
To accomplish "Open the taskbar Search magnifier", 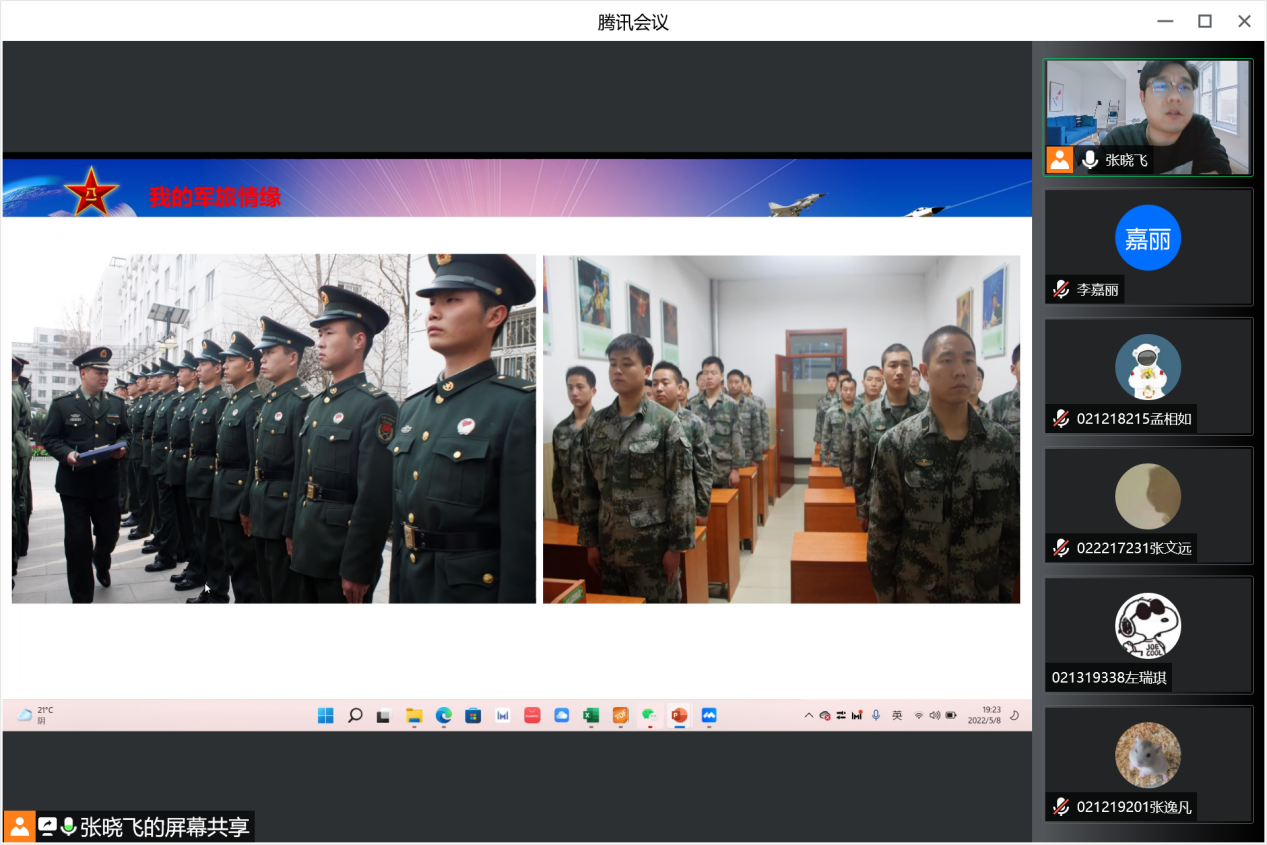I will pyautogui.click(x=355, y=715).
